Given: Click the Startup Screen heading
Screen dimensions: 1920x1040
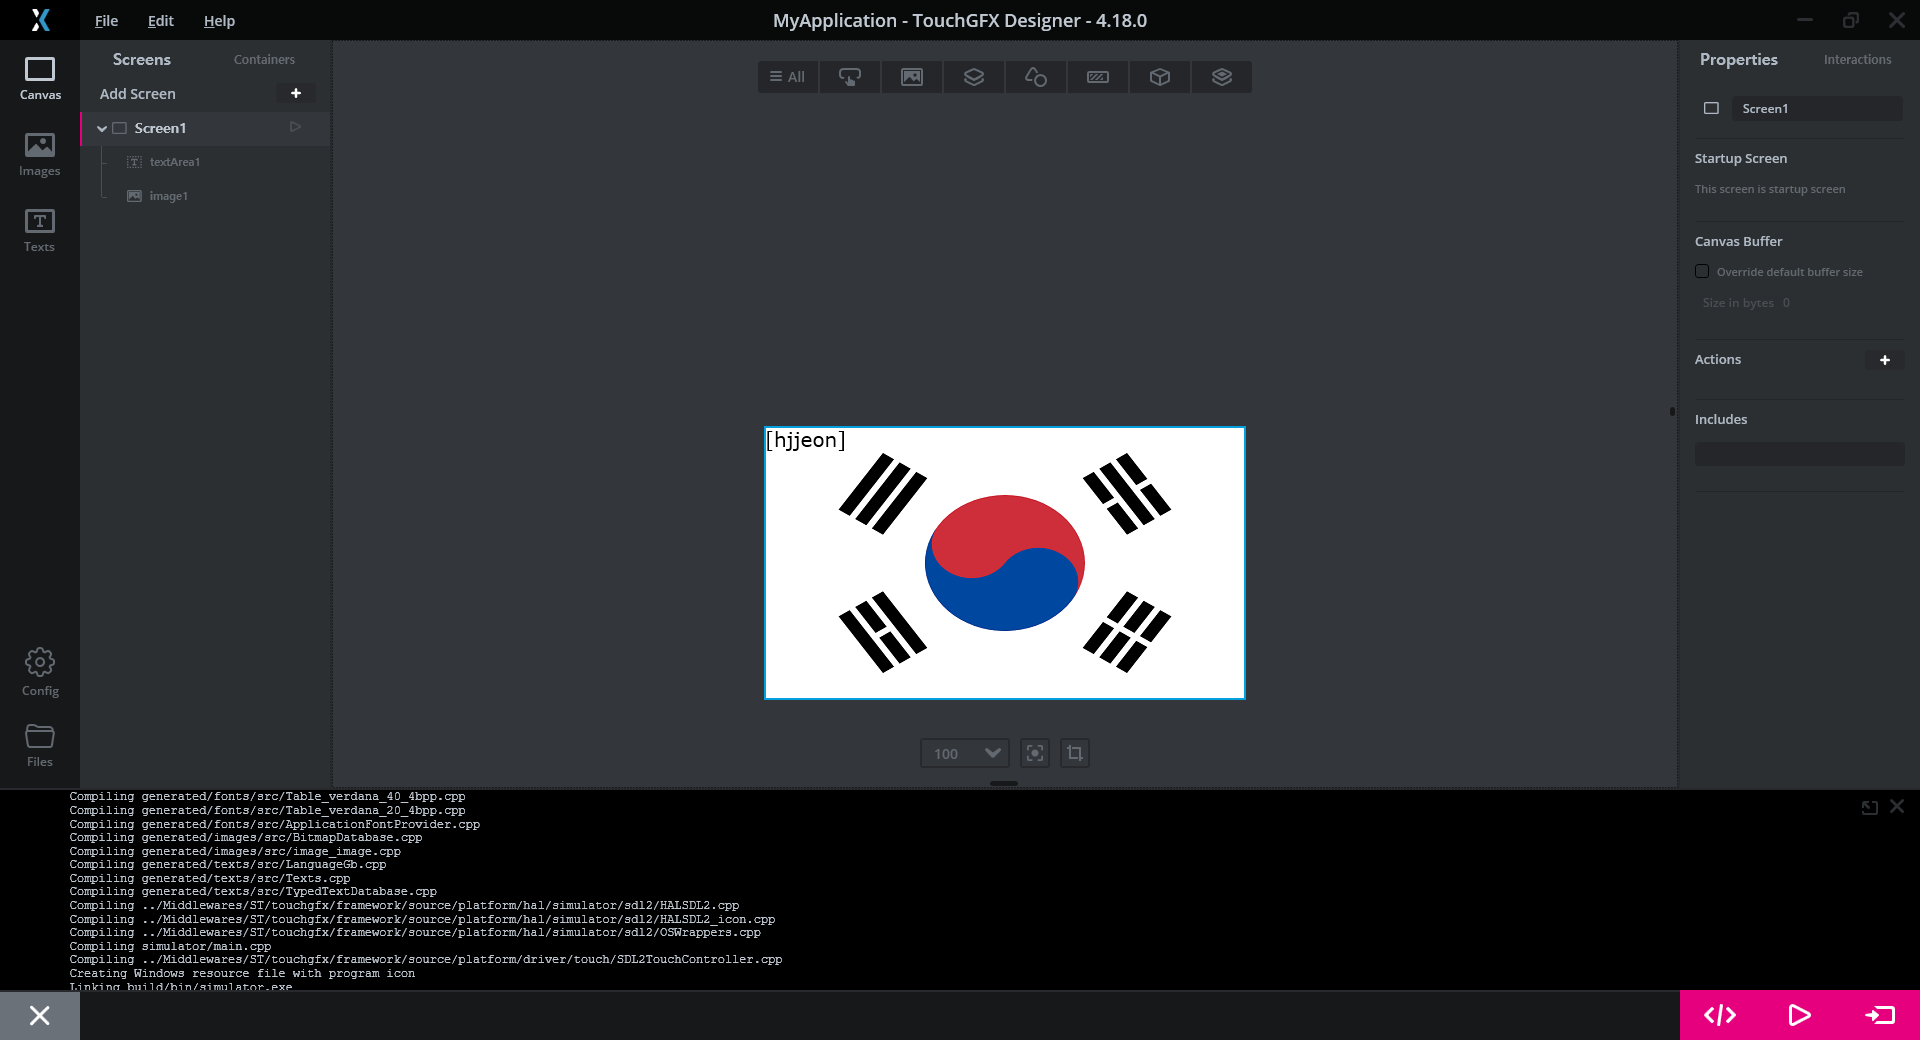Looking at the screenshot, I should (x=1741, y=158).
